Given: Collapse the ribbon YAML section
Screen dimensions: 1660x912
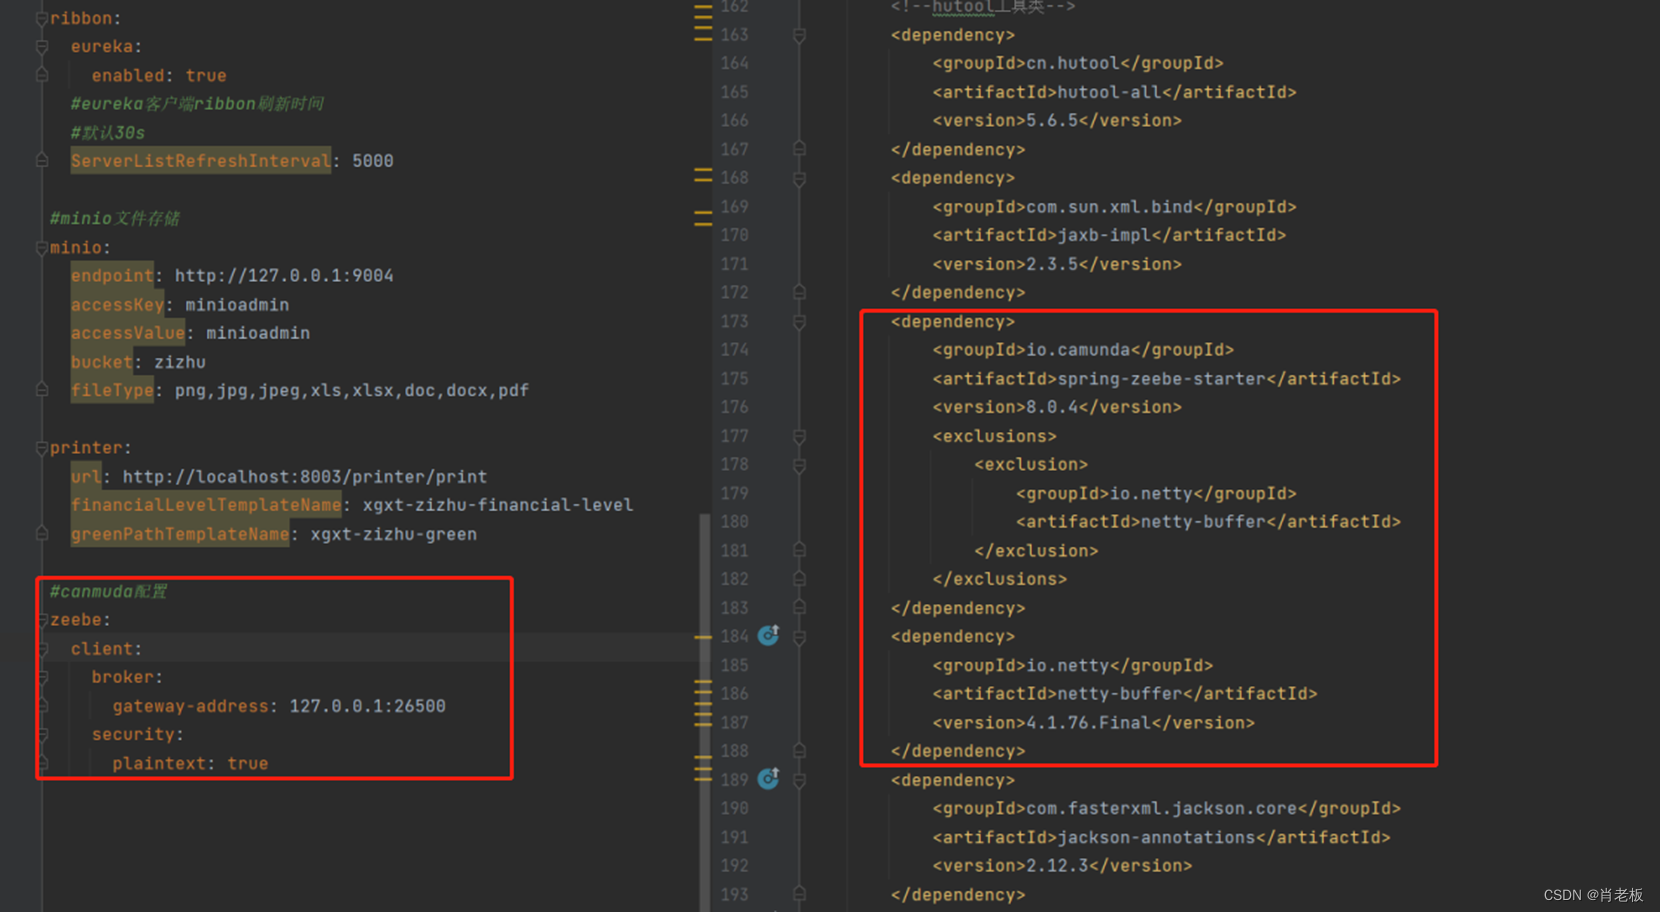Looking at the screenshot, I should 42,18.
